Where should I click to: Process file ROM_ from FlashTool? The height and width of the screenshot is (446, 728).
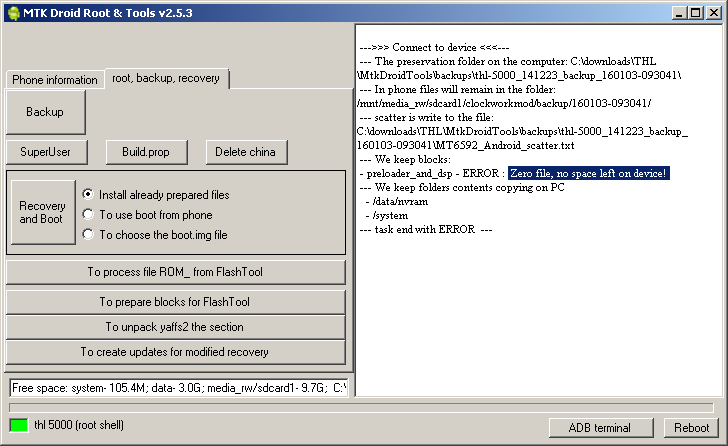[176, 272]
